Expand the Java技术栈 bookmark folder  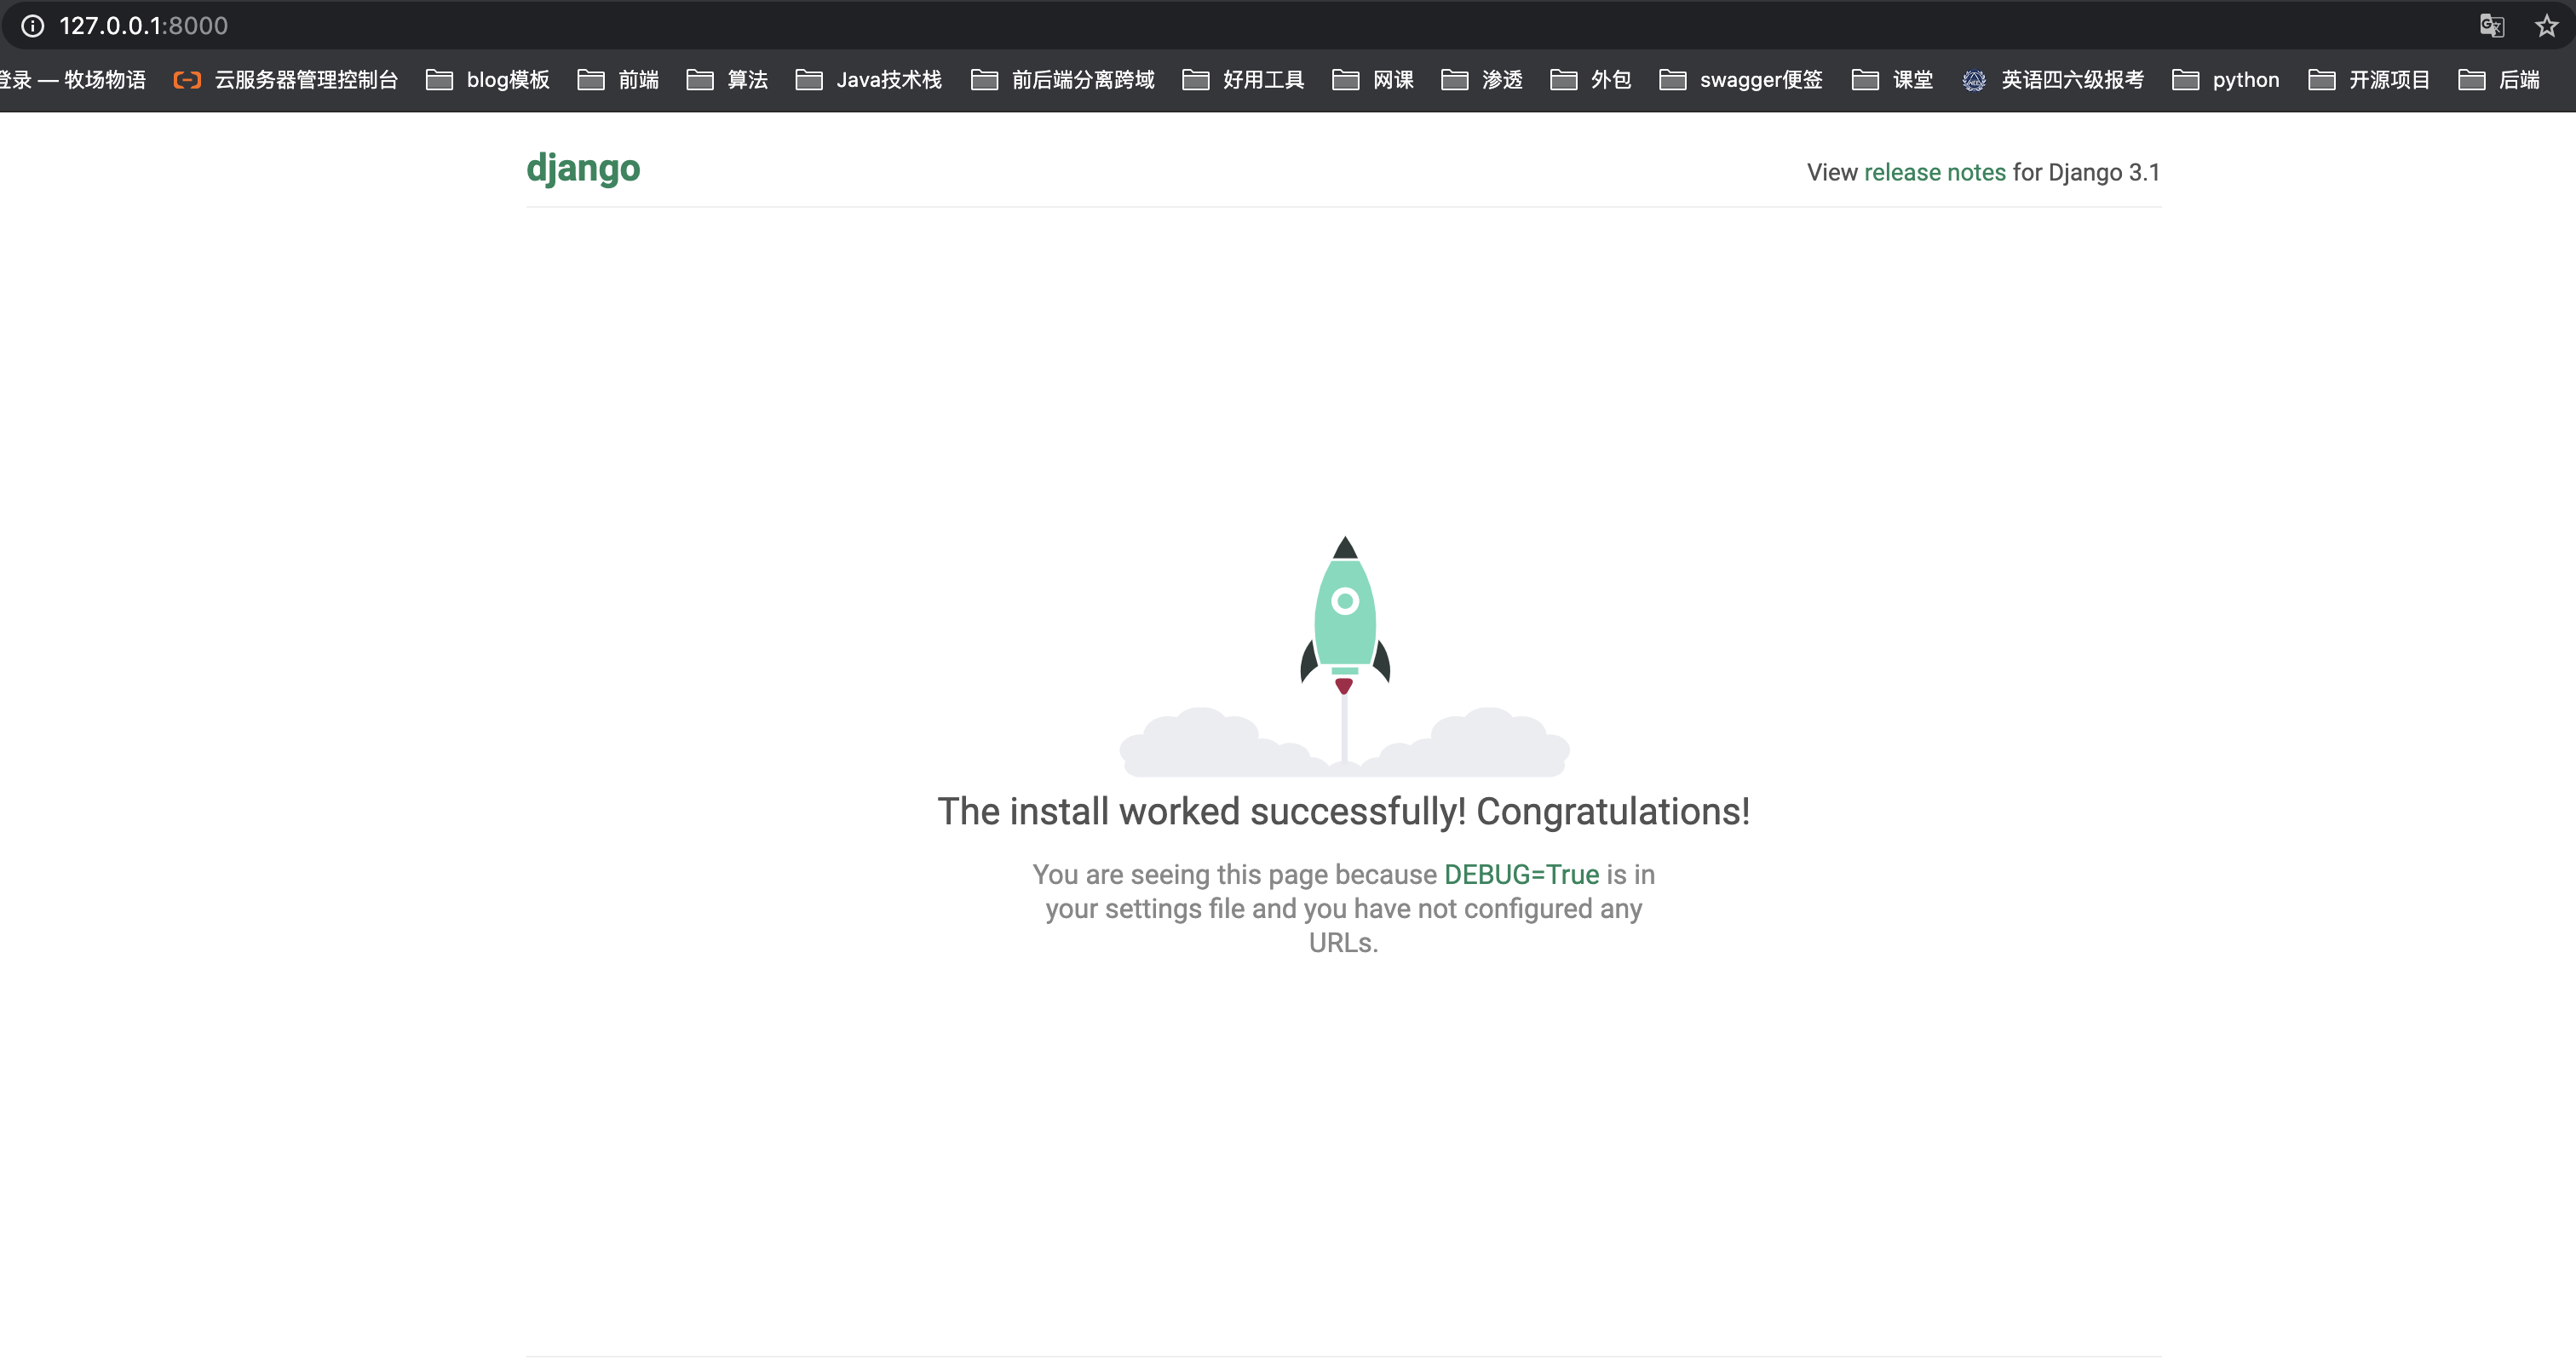(x=869, y=80)
